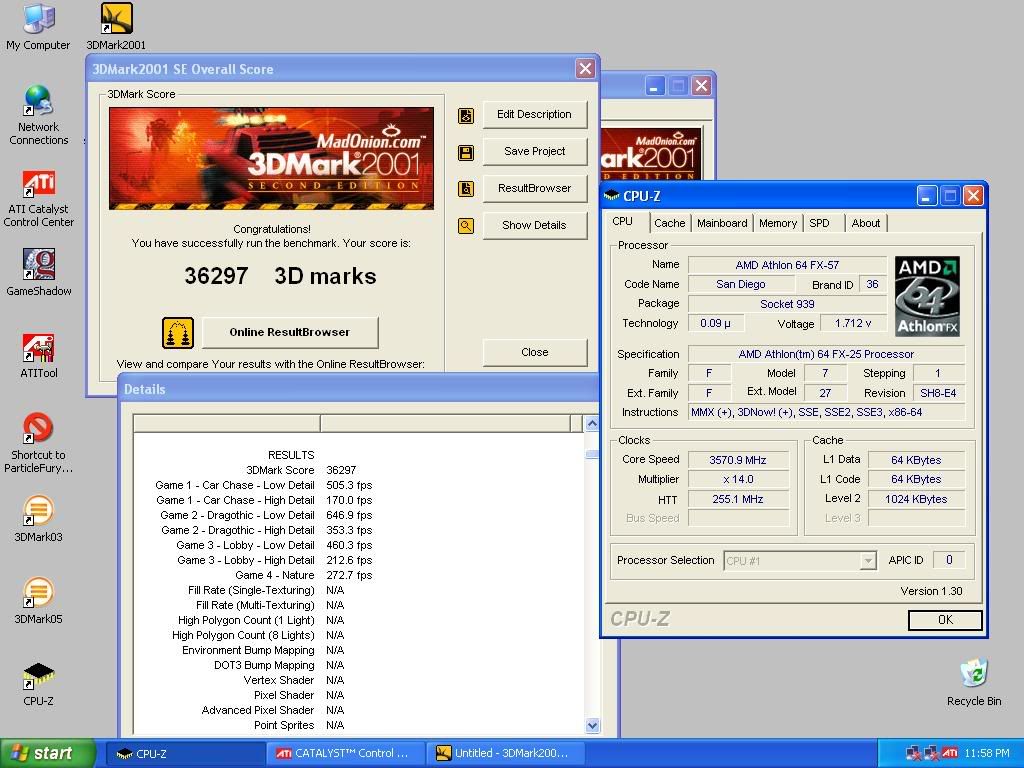Expand the Processor Selection dropdown
Viewport: 1024px width, 768px height.
[x=868, y=561]
